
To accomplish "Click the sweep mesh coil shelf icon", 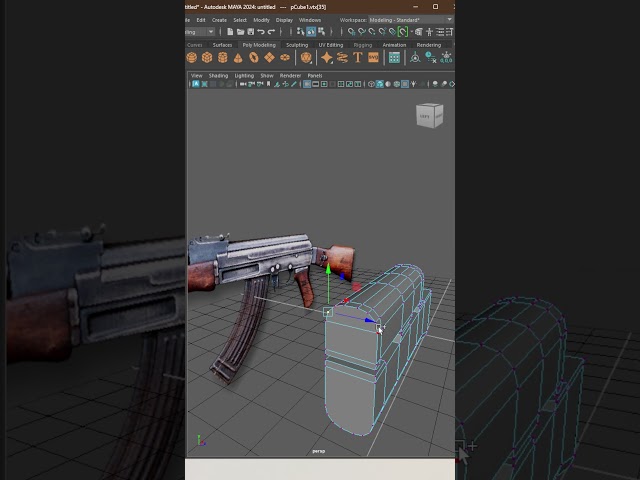I will coord(342,58).
